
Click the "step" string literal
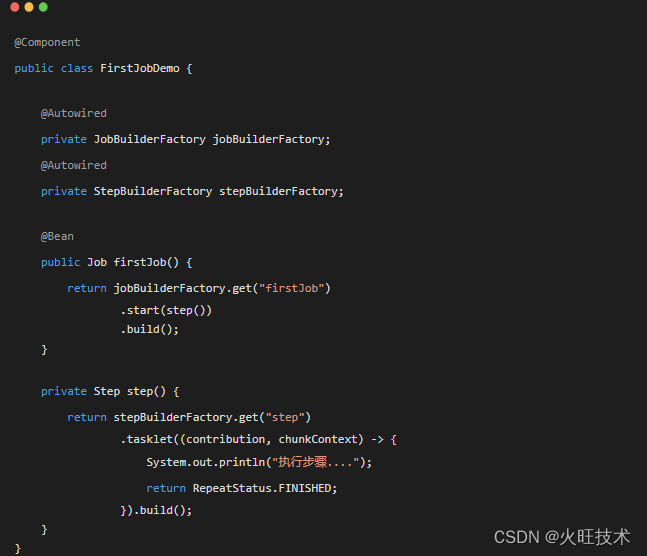coord(285,417)
